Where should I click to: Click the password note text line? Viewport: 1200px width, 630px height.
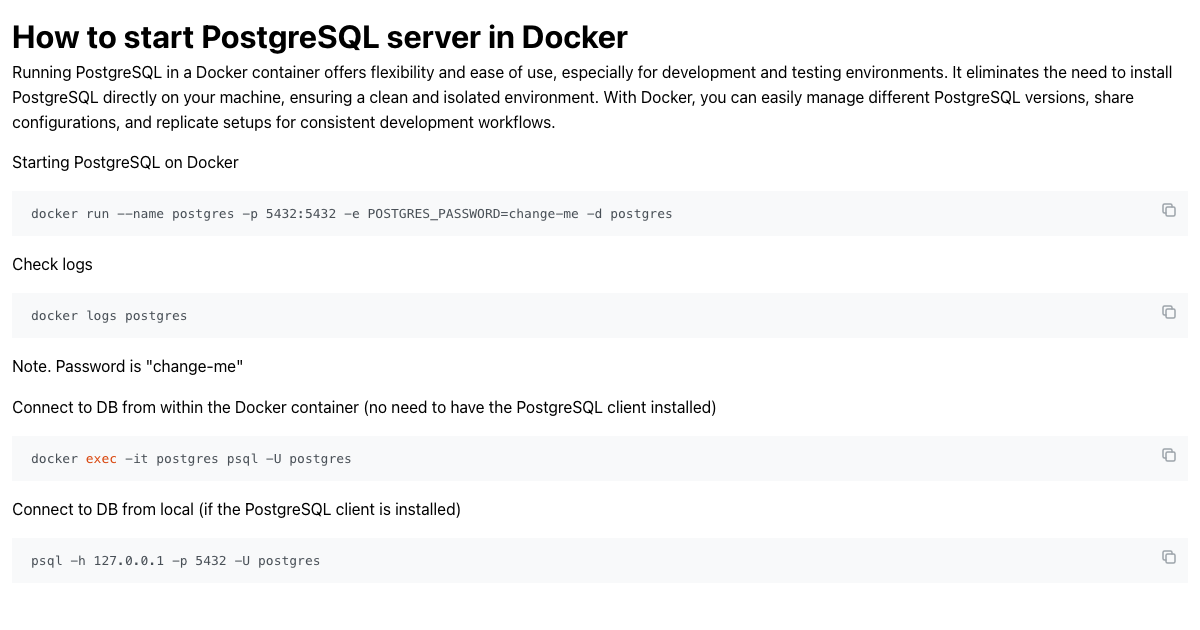click(128, 366)
